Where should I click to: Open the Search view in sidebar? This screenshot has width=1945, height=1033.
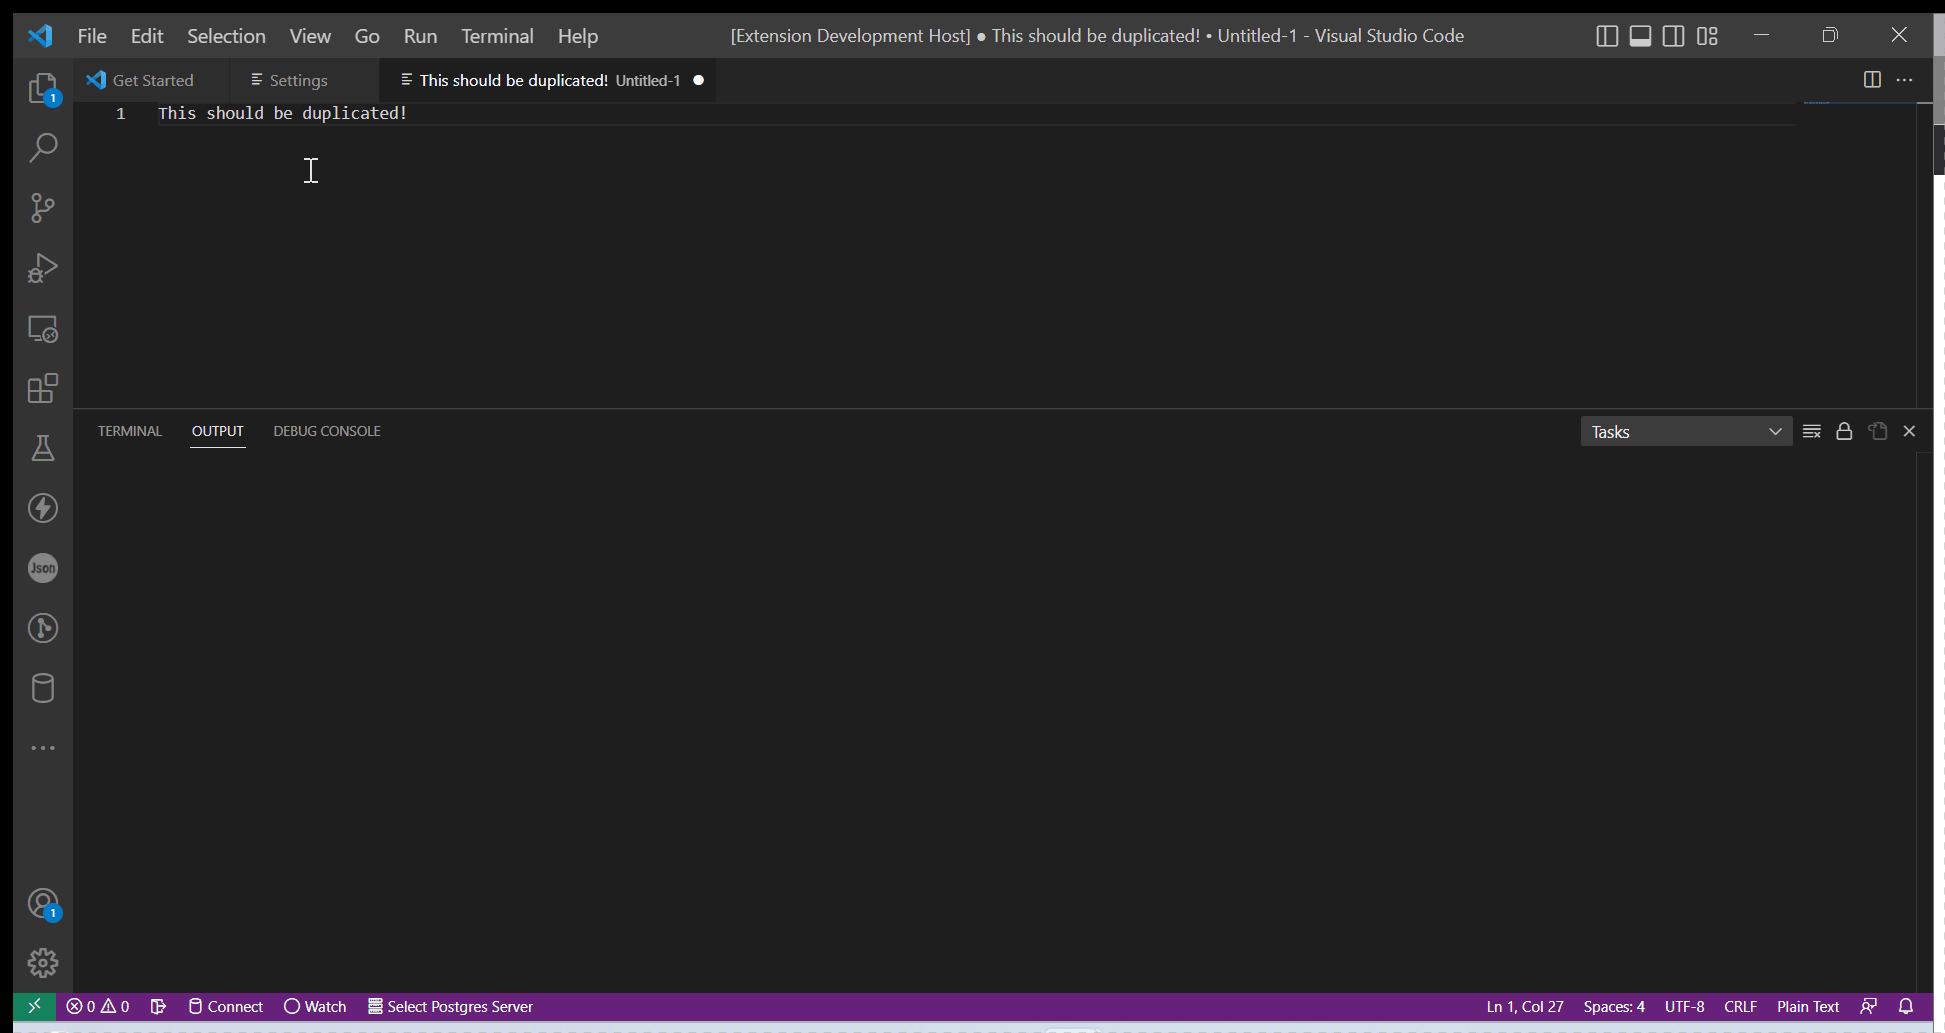pyautogui.click(x=43, y=147)
